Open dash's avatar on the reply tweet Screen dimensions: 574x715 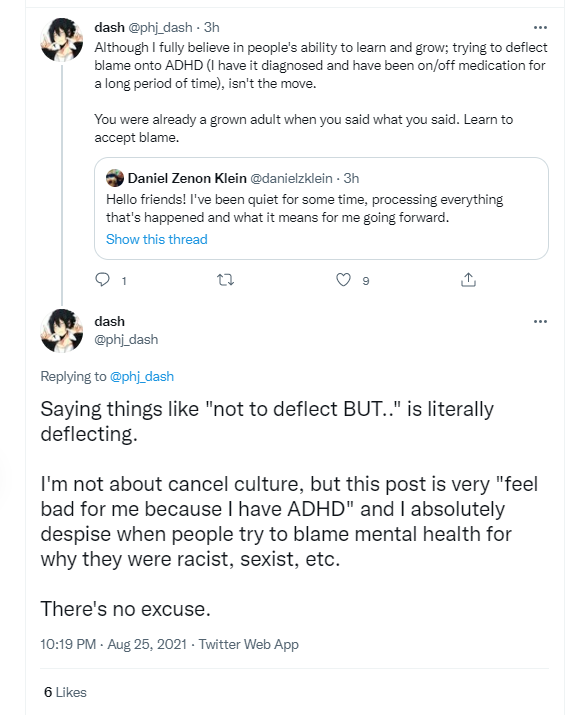pos(62,331)
